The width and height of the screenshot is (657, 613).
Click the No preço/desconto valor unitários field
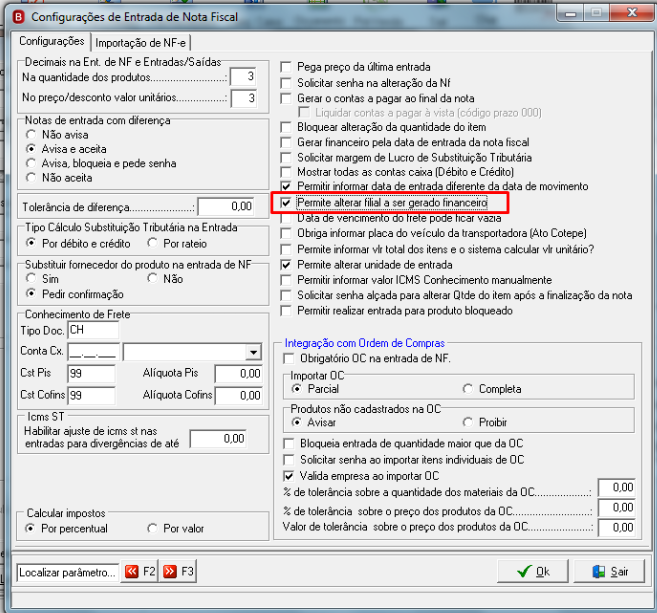coord(243,98)
